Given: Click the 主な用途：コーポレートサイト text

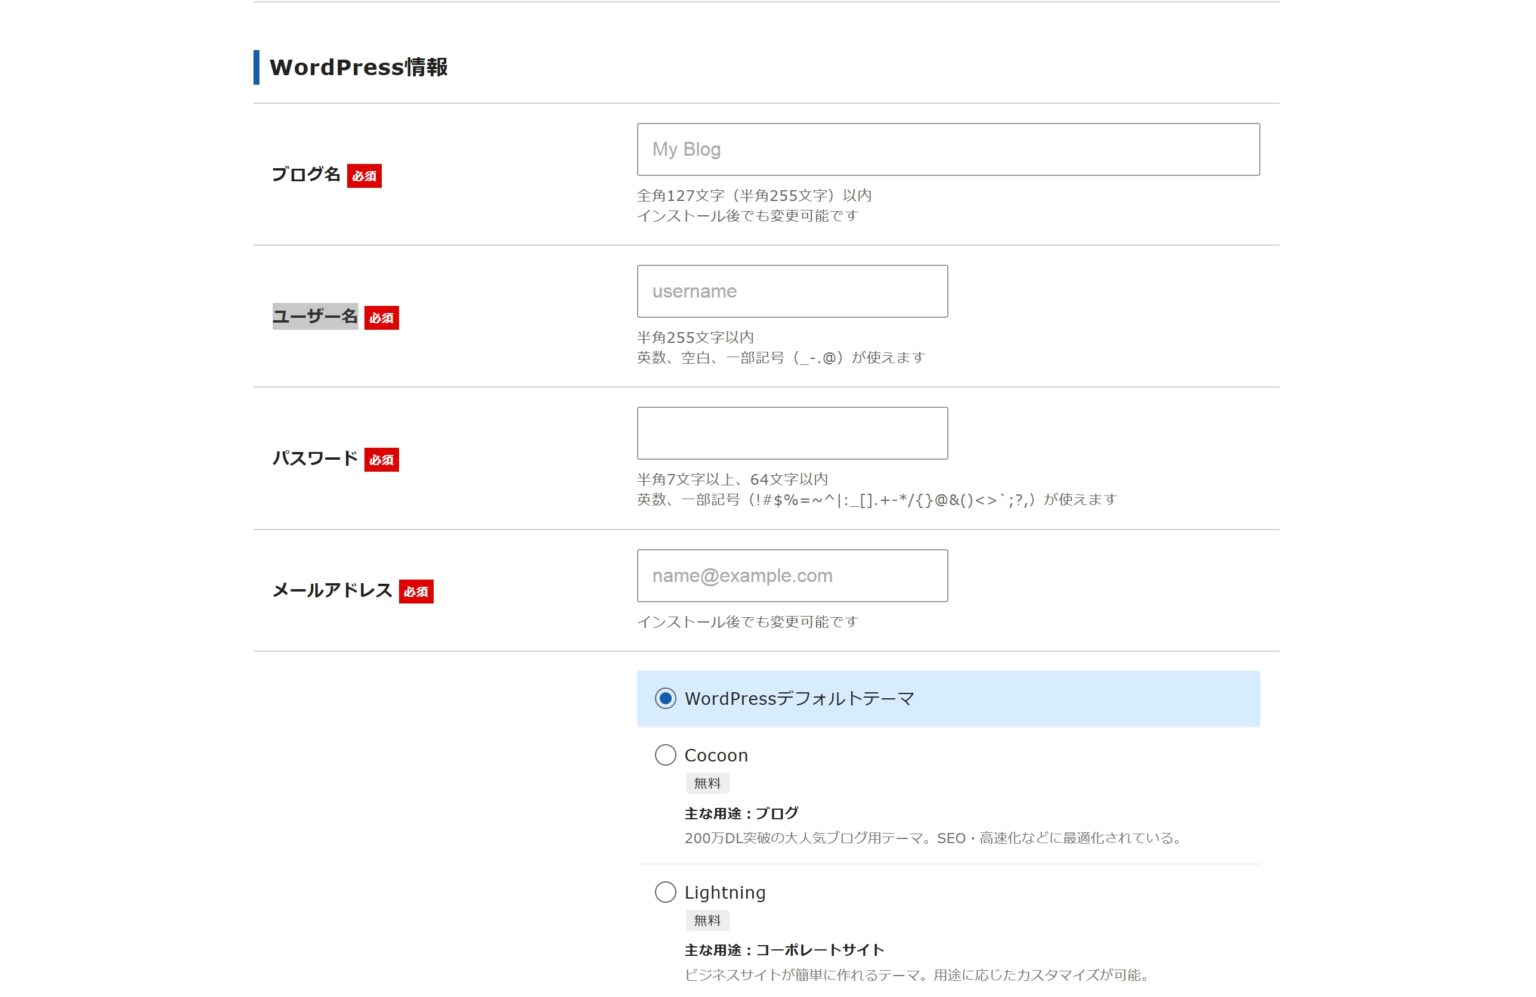Looking at the screenshot, I should (x=784, y=950).
